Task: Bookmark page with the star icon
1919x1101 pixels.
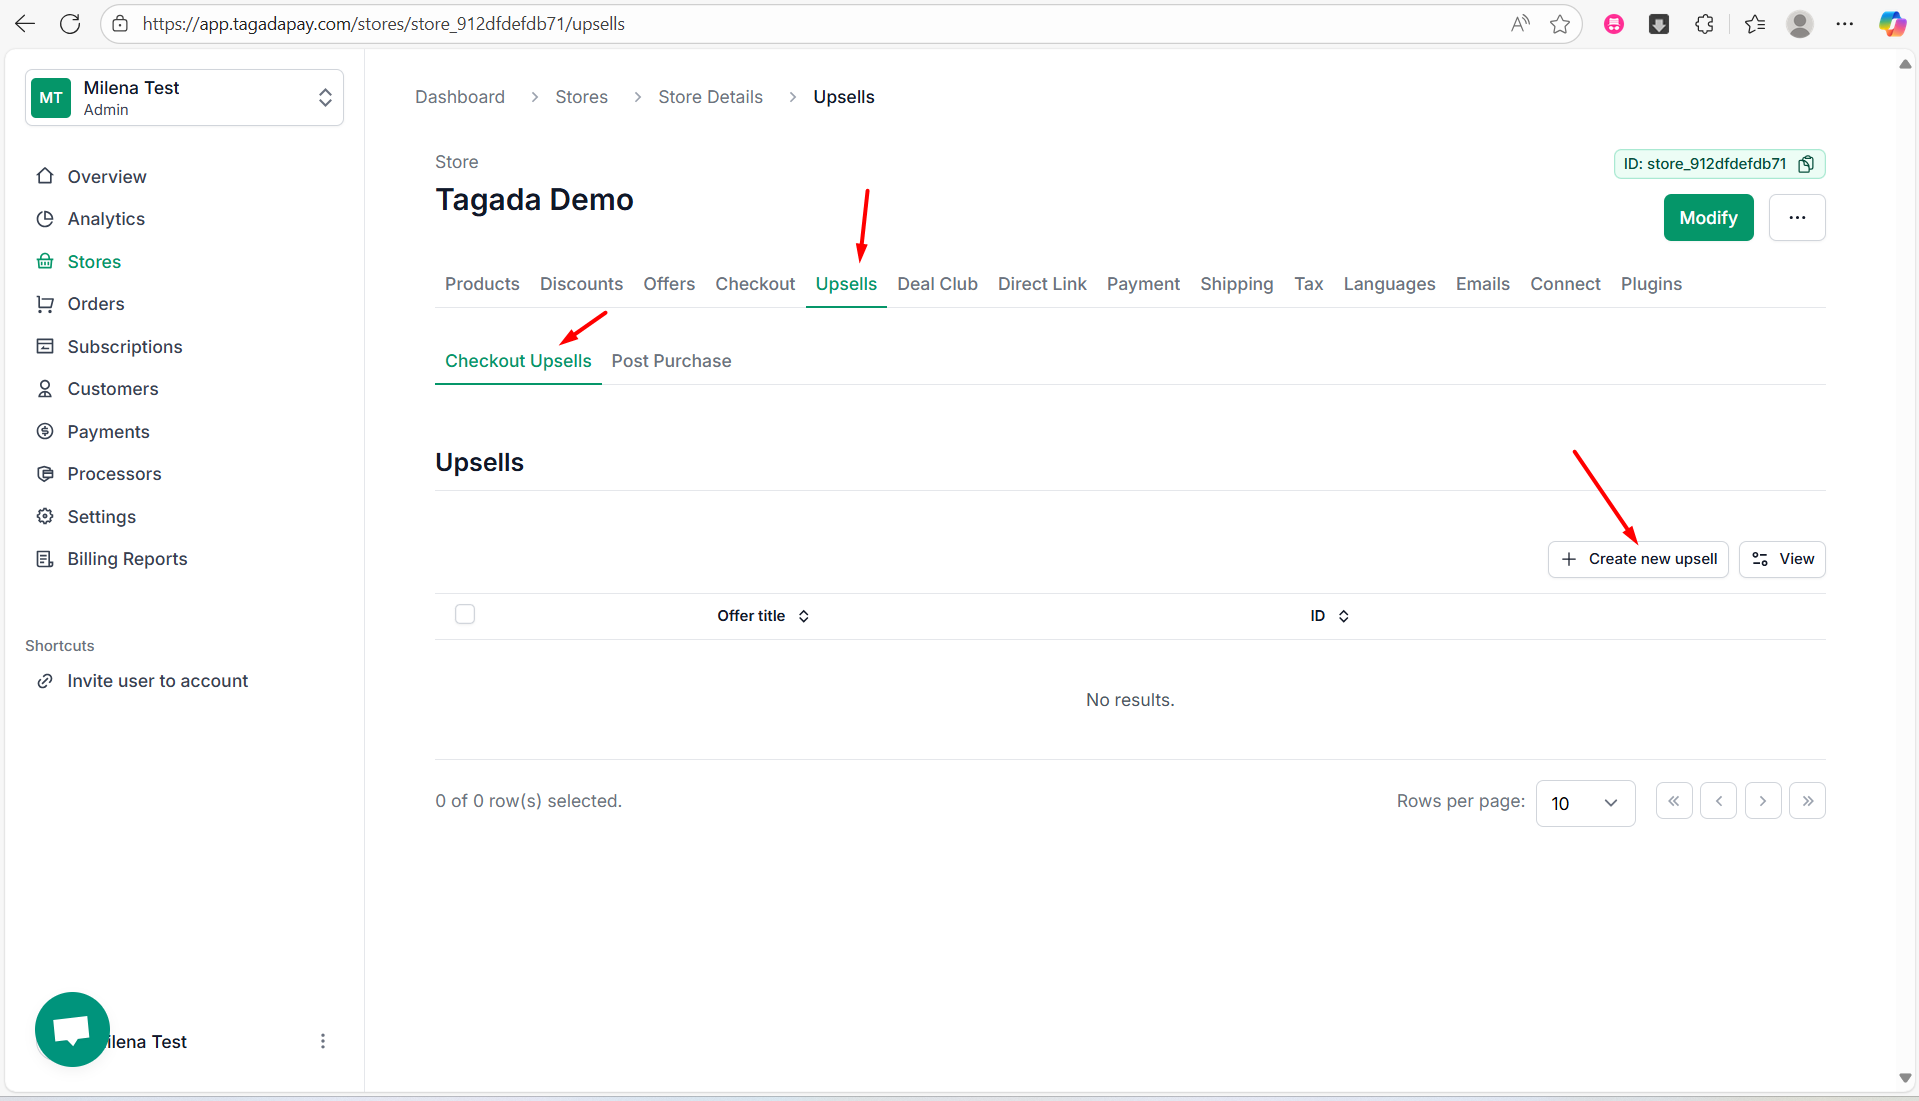Action: point(1559,24)
